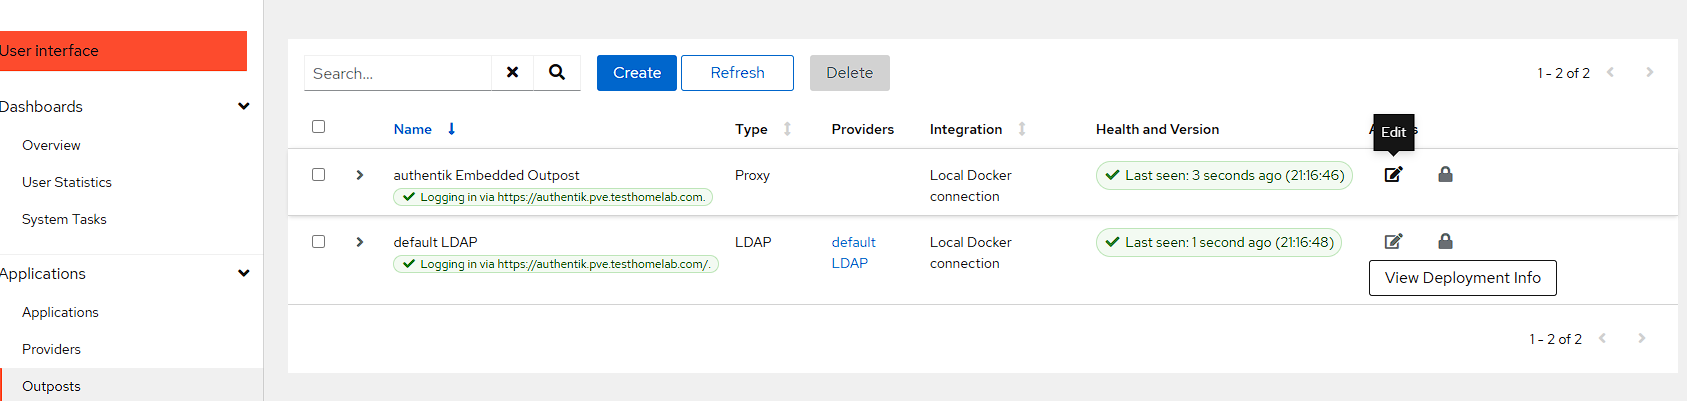Go to System Tasks in sidebar

point(64,219)
